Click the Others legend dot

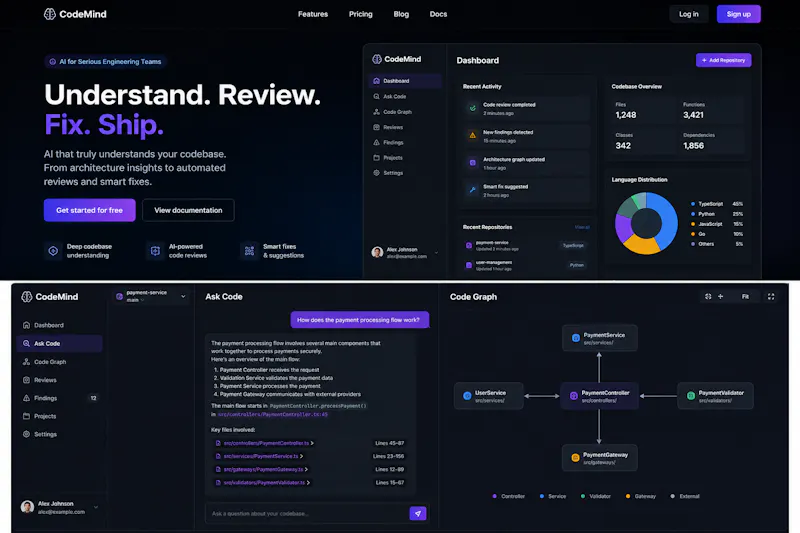(x=693, y=244)
